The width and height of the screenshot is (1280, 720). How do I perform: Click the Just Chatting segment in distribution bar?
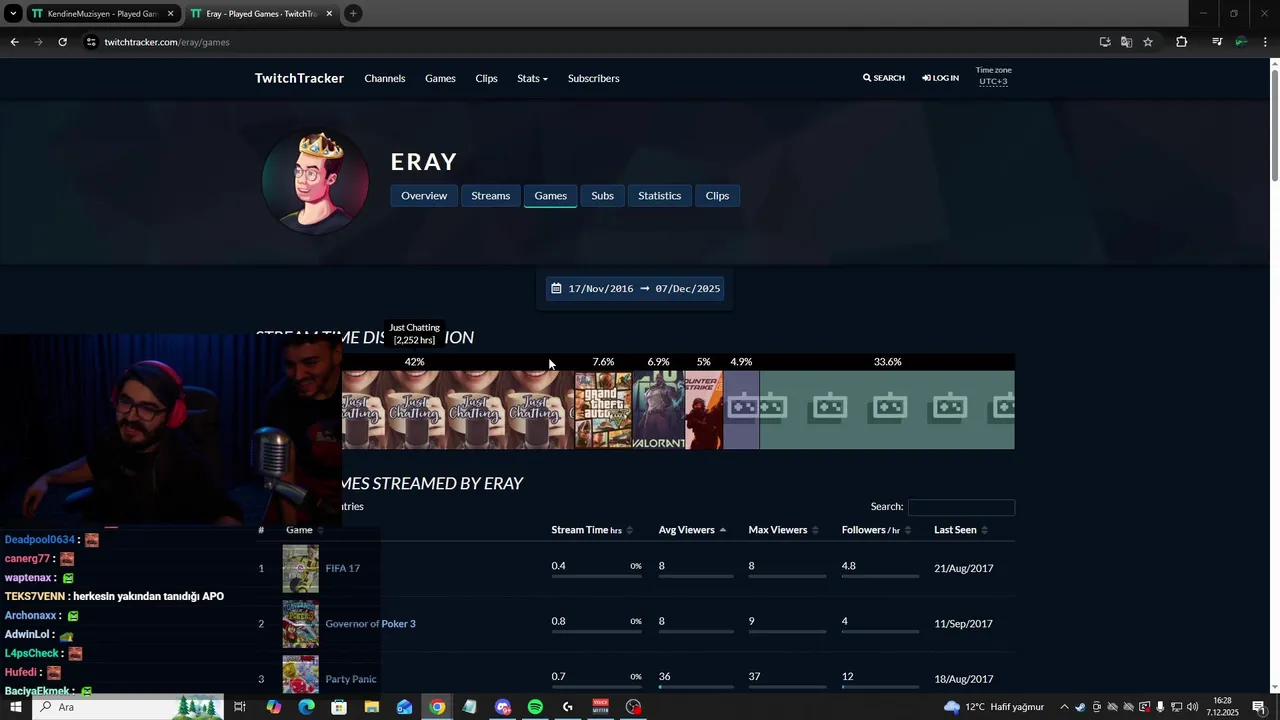tap(458, 410)
